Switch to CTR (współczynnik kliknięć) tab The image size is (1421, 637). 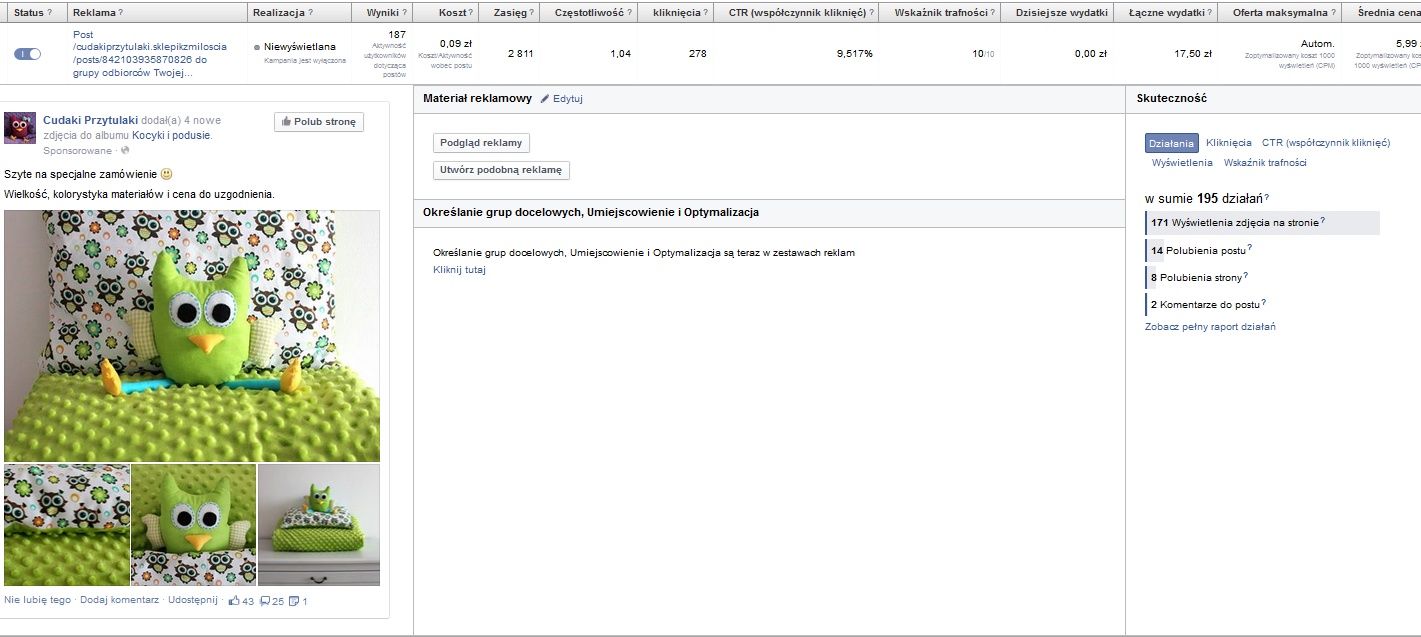[x=1326, y=143]
